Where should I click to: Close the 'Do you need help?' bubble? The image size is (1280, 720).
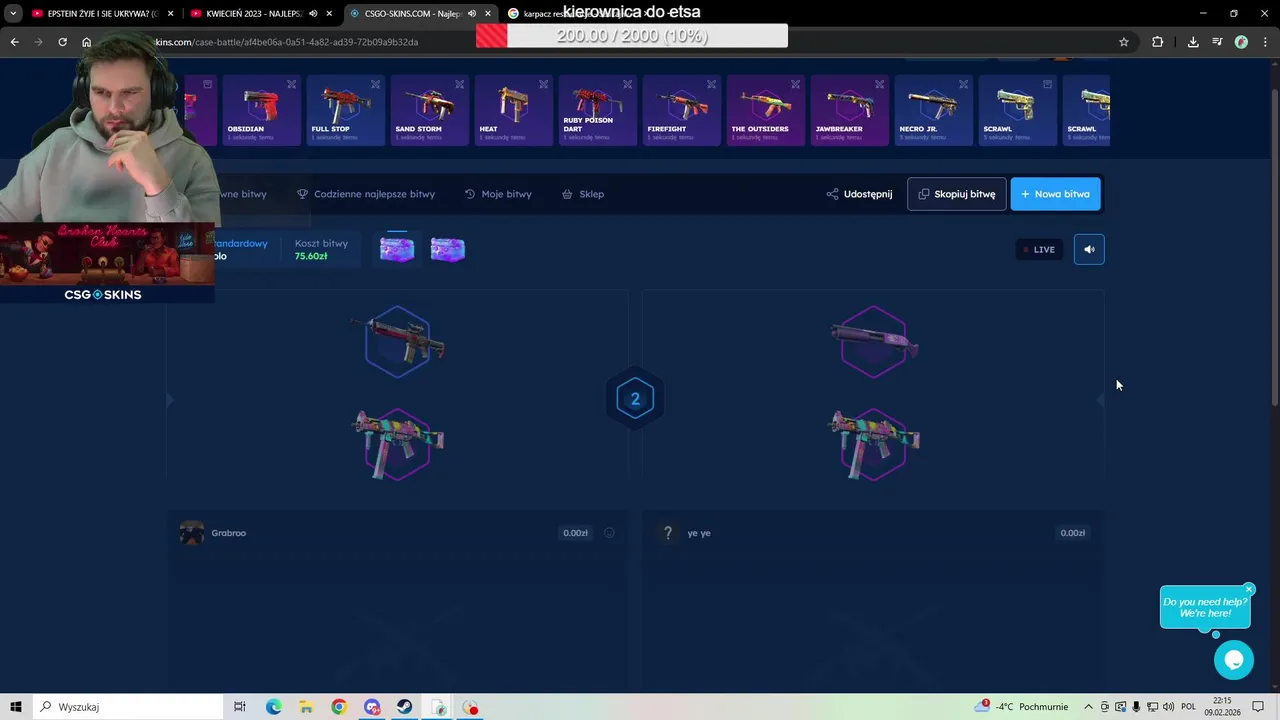[x=1249, y=590]
